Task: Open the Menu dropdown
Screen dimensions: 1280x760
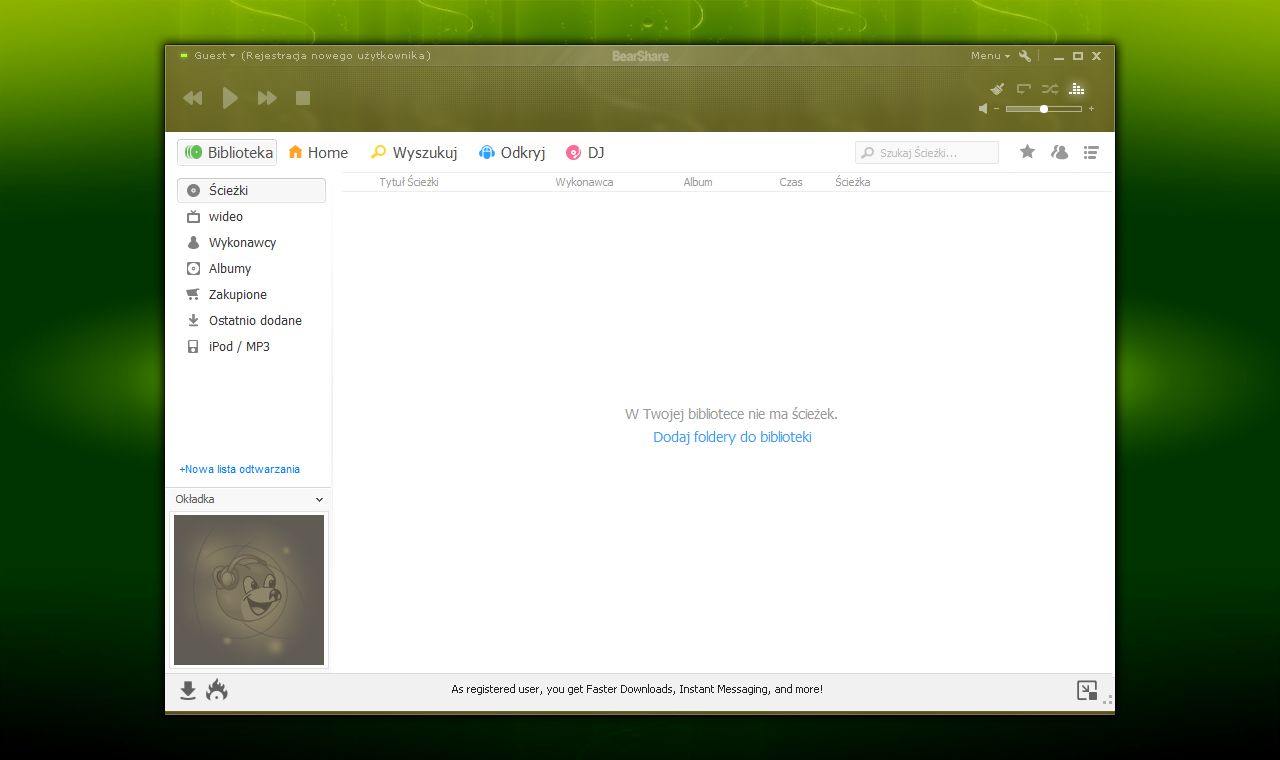Action: [990, 56]
